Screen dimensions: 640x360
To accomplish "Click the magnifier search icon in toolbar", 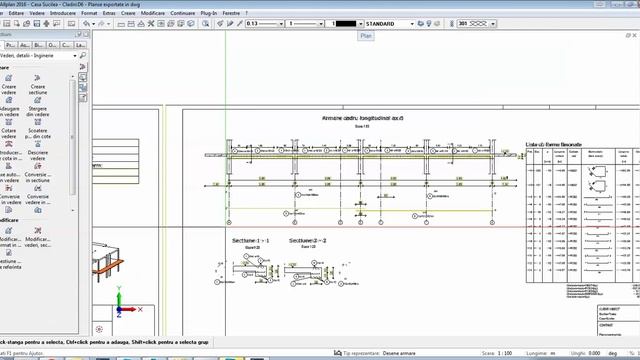I will [205, 24].
